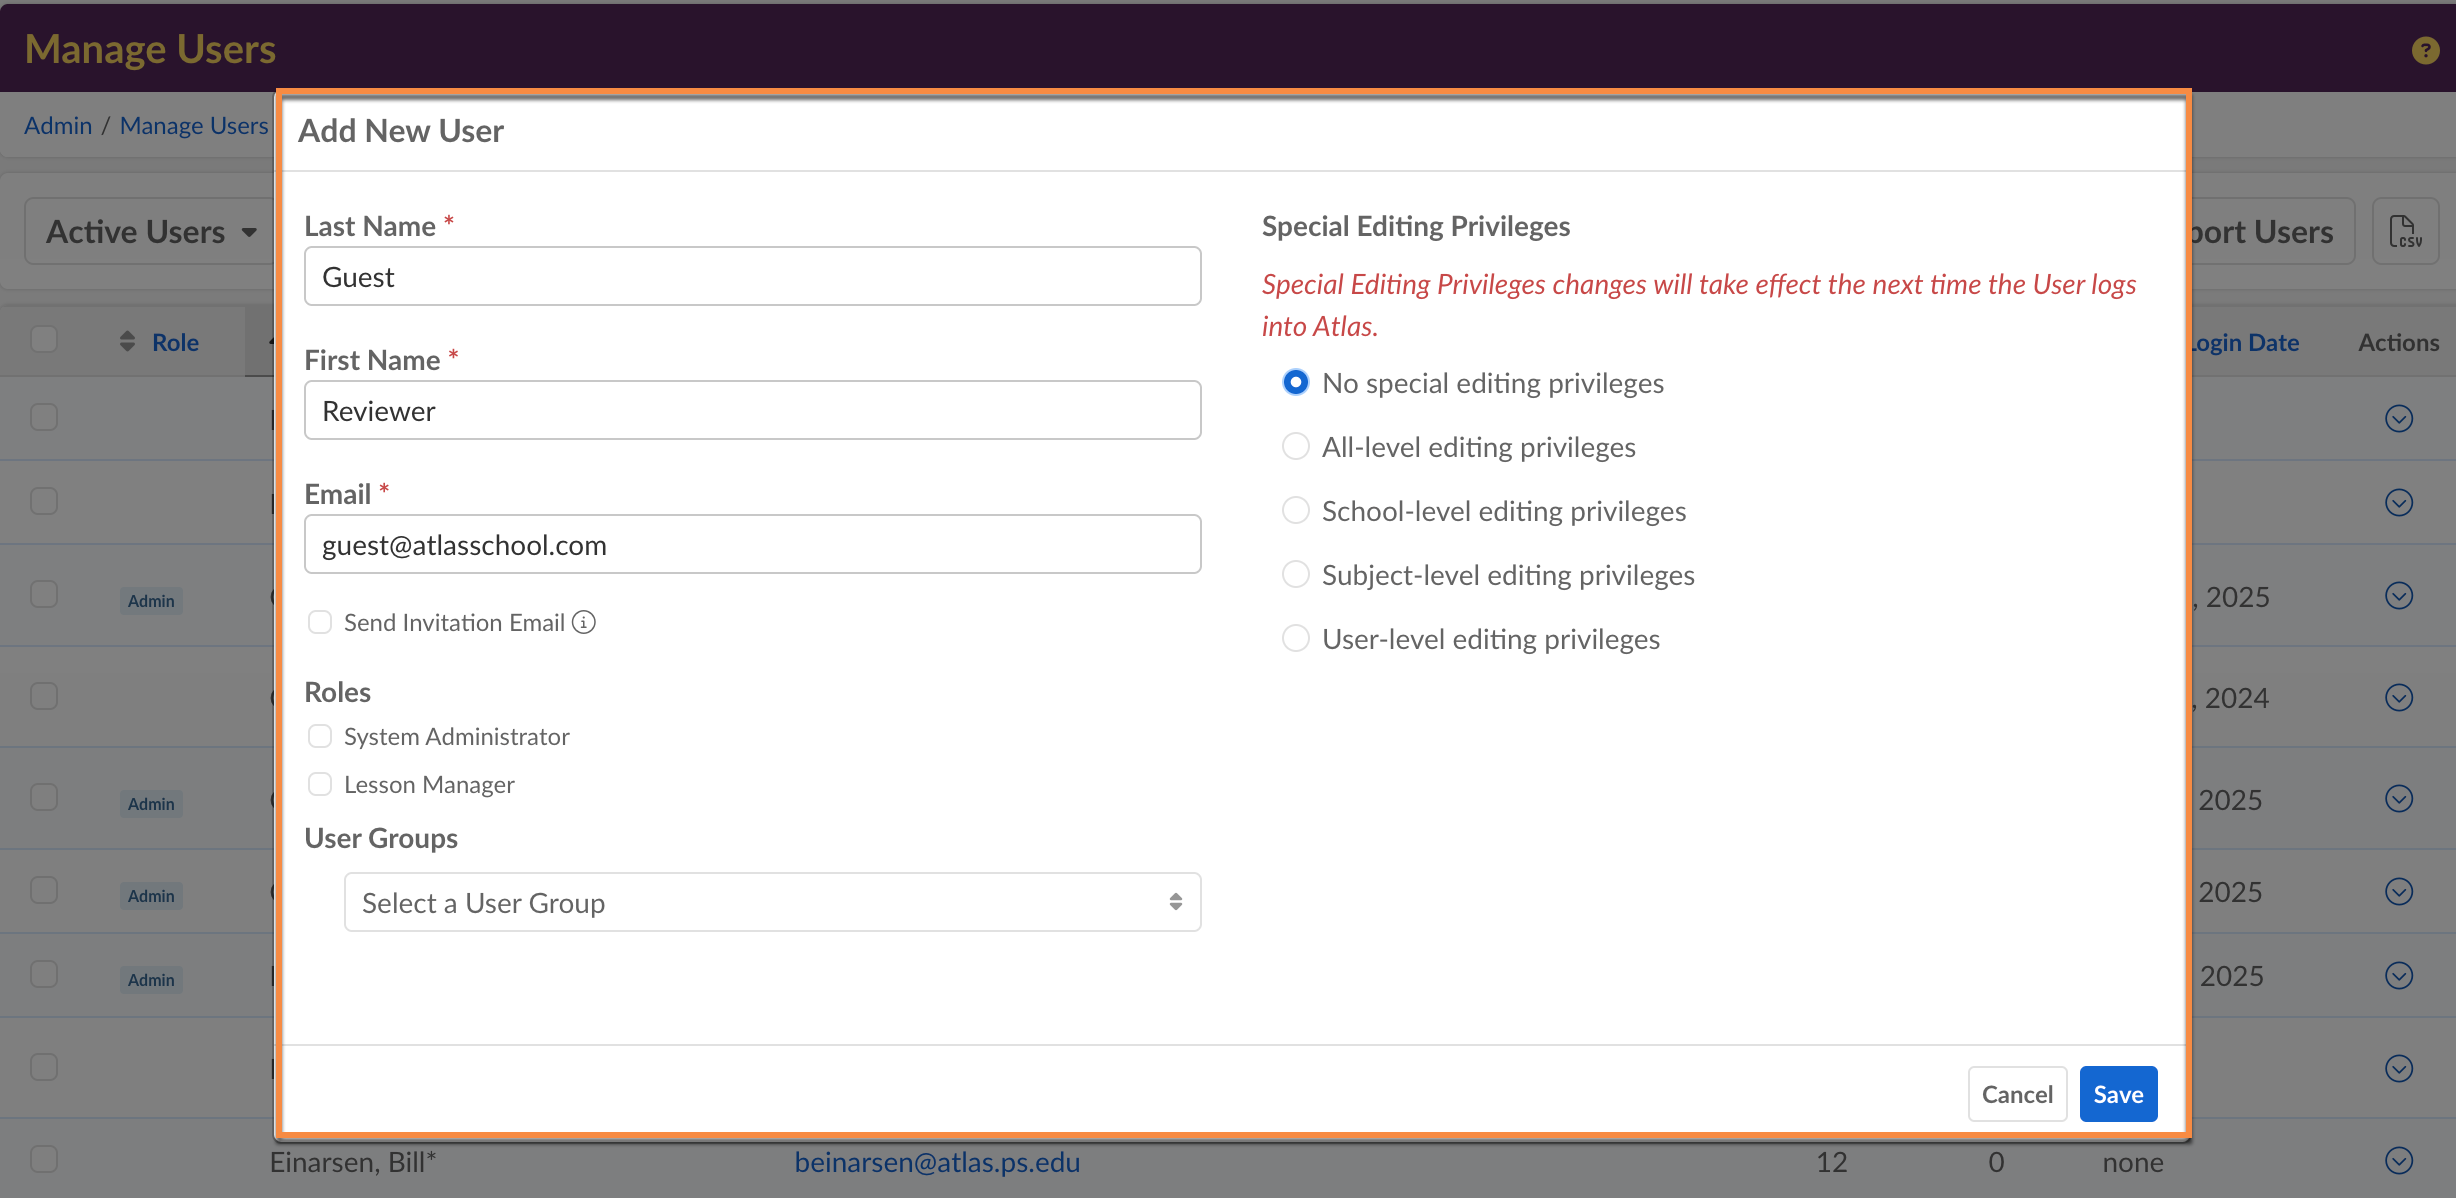Expand the Active Users filter dropdown

[x=150, y=232]
